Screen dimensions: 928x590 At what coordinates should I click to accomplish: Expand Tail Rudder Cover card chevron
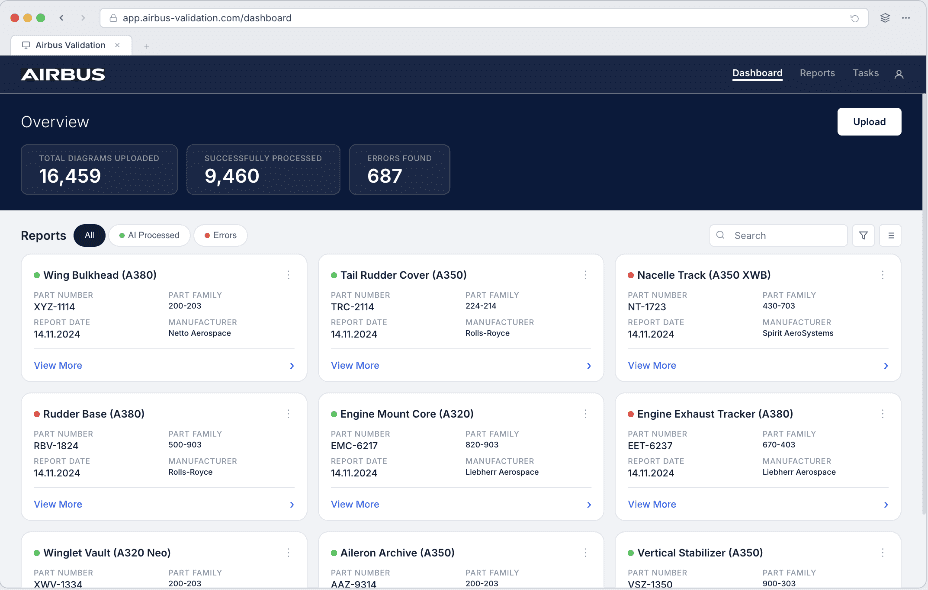coord(589,366)
